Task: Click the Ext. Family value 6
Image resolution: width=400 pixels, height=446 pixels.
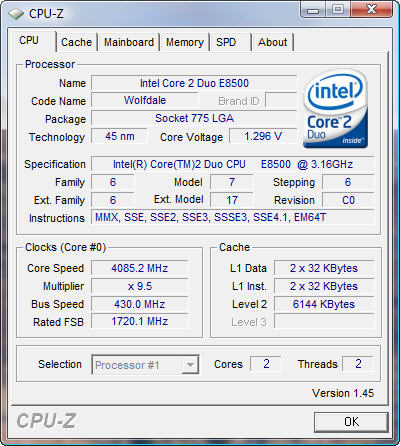Action: point(113,200)
